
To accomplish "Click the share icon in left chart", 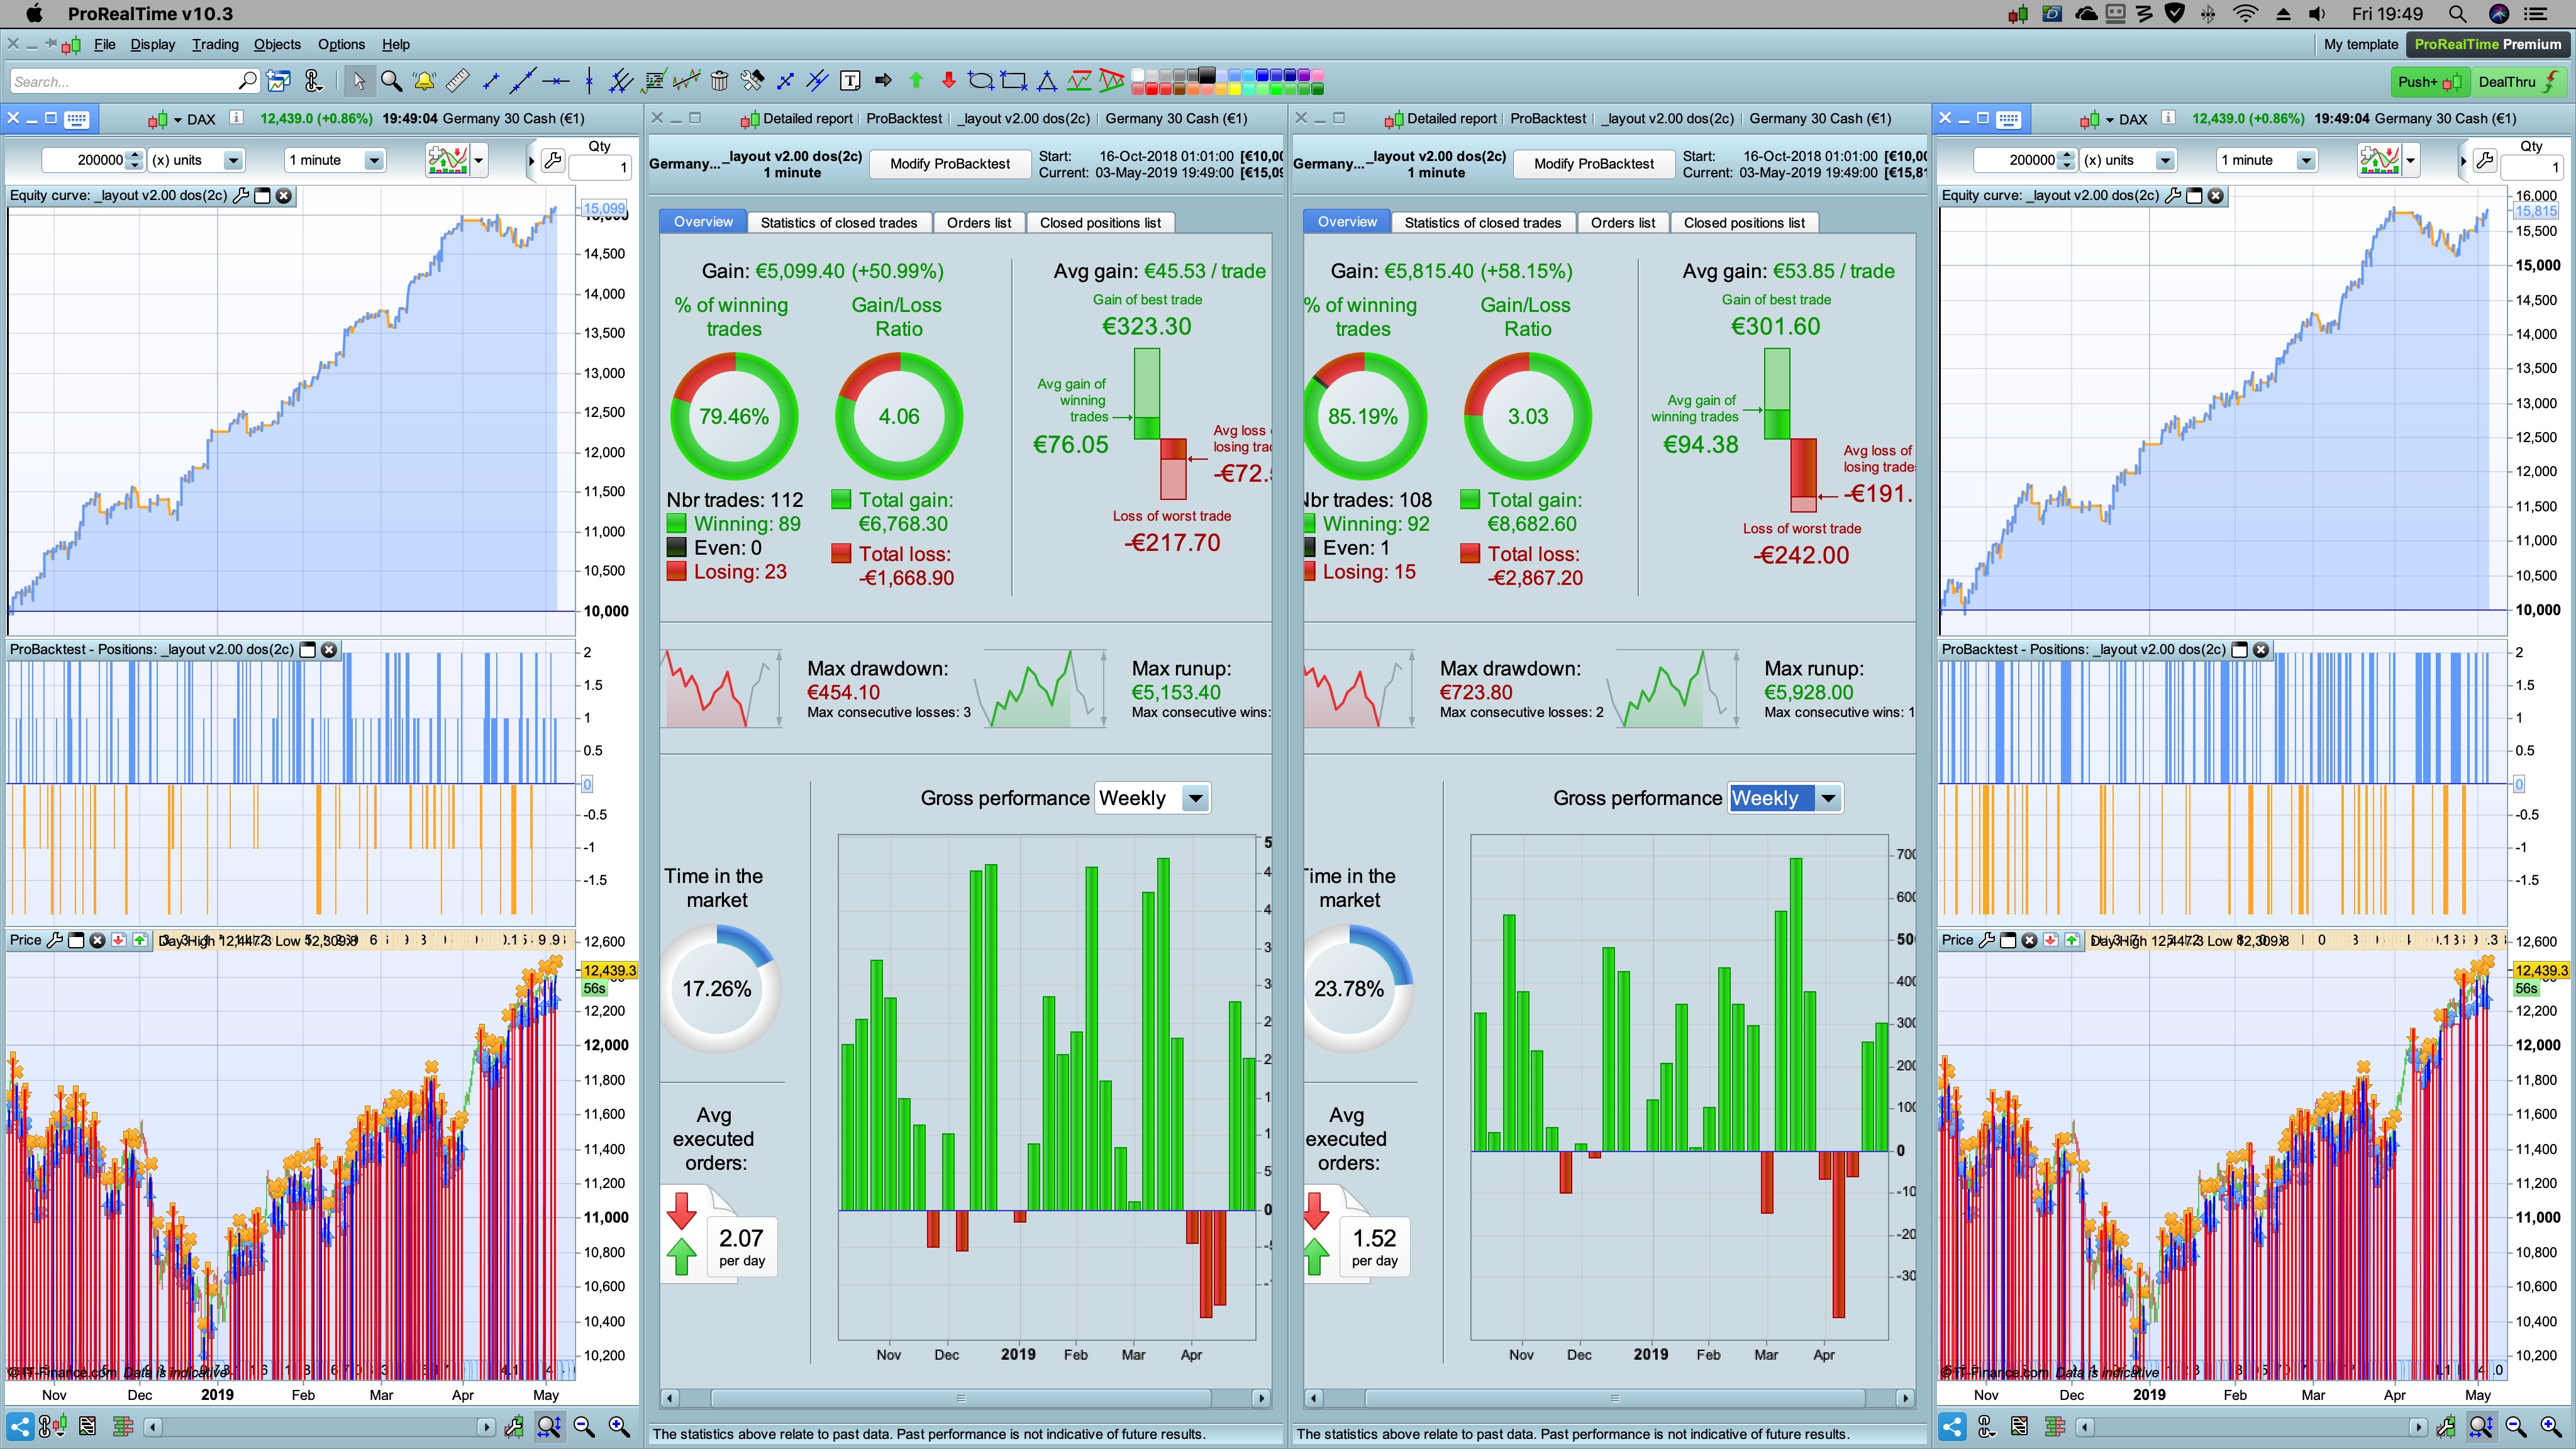I will tap(20, 1427).
